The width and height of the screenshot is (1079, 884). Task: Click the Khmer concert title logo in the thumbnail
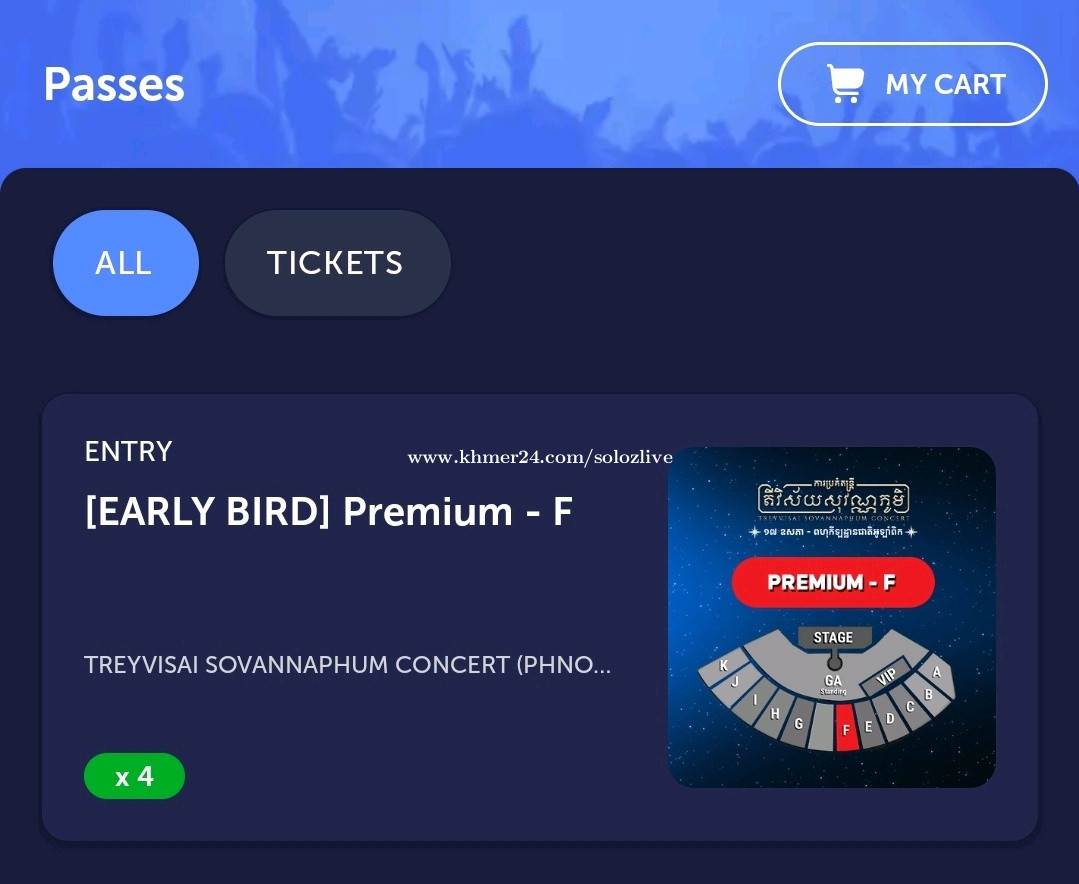[x=832, y=501]
